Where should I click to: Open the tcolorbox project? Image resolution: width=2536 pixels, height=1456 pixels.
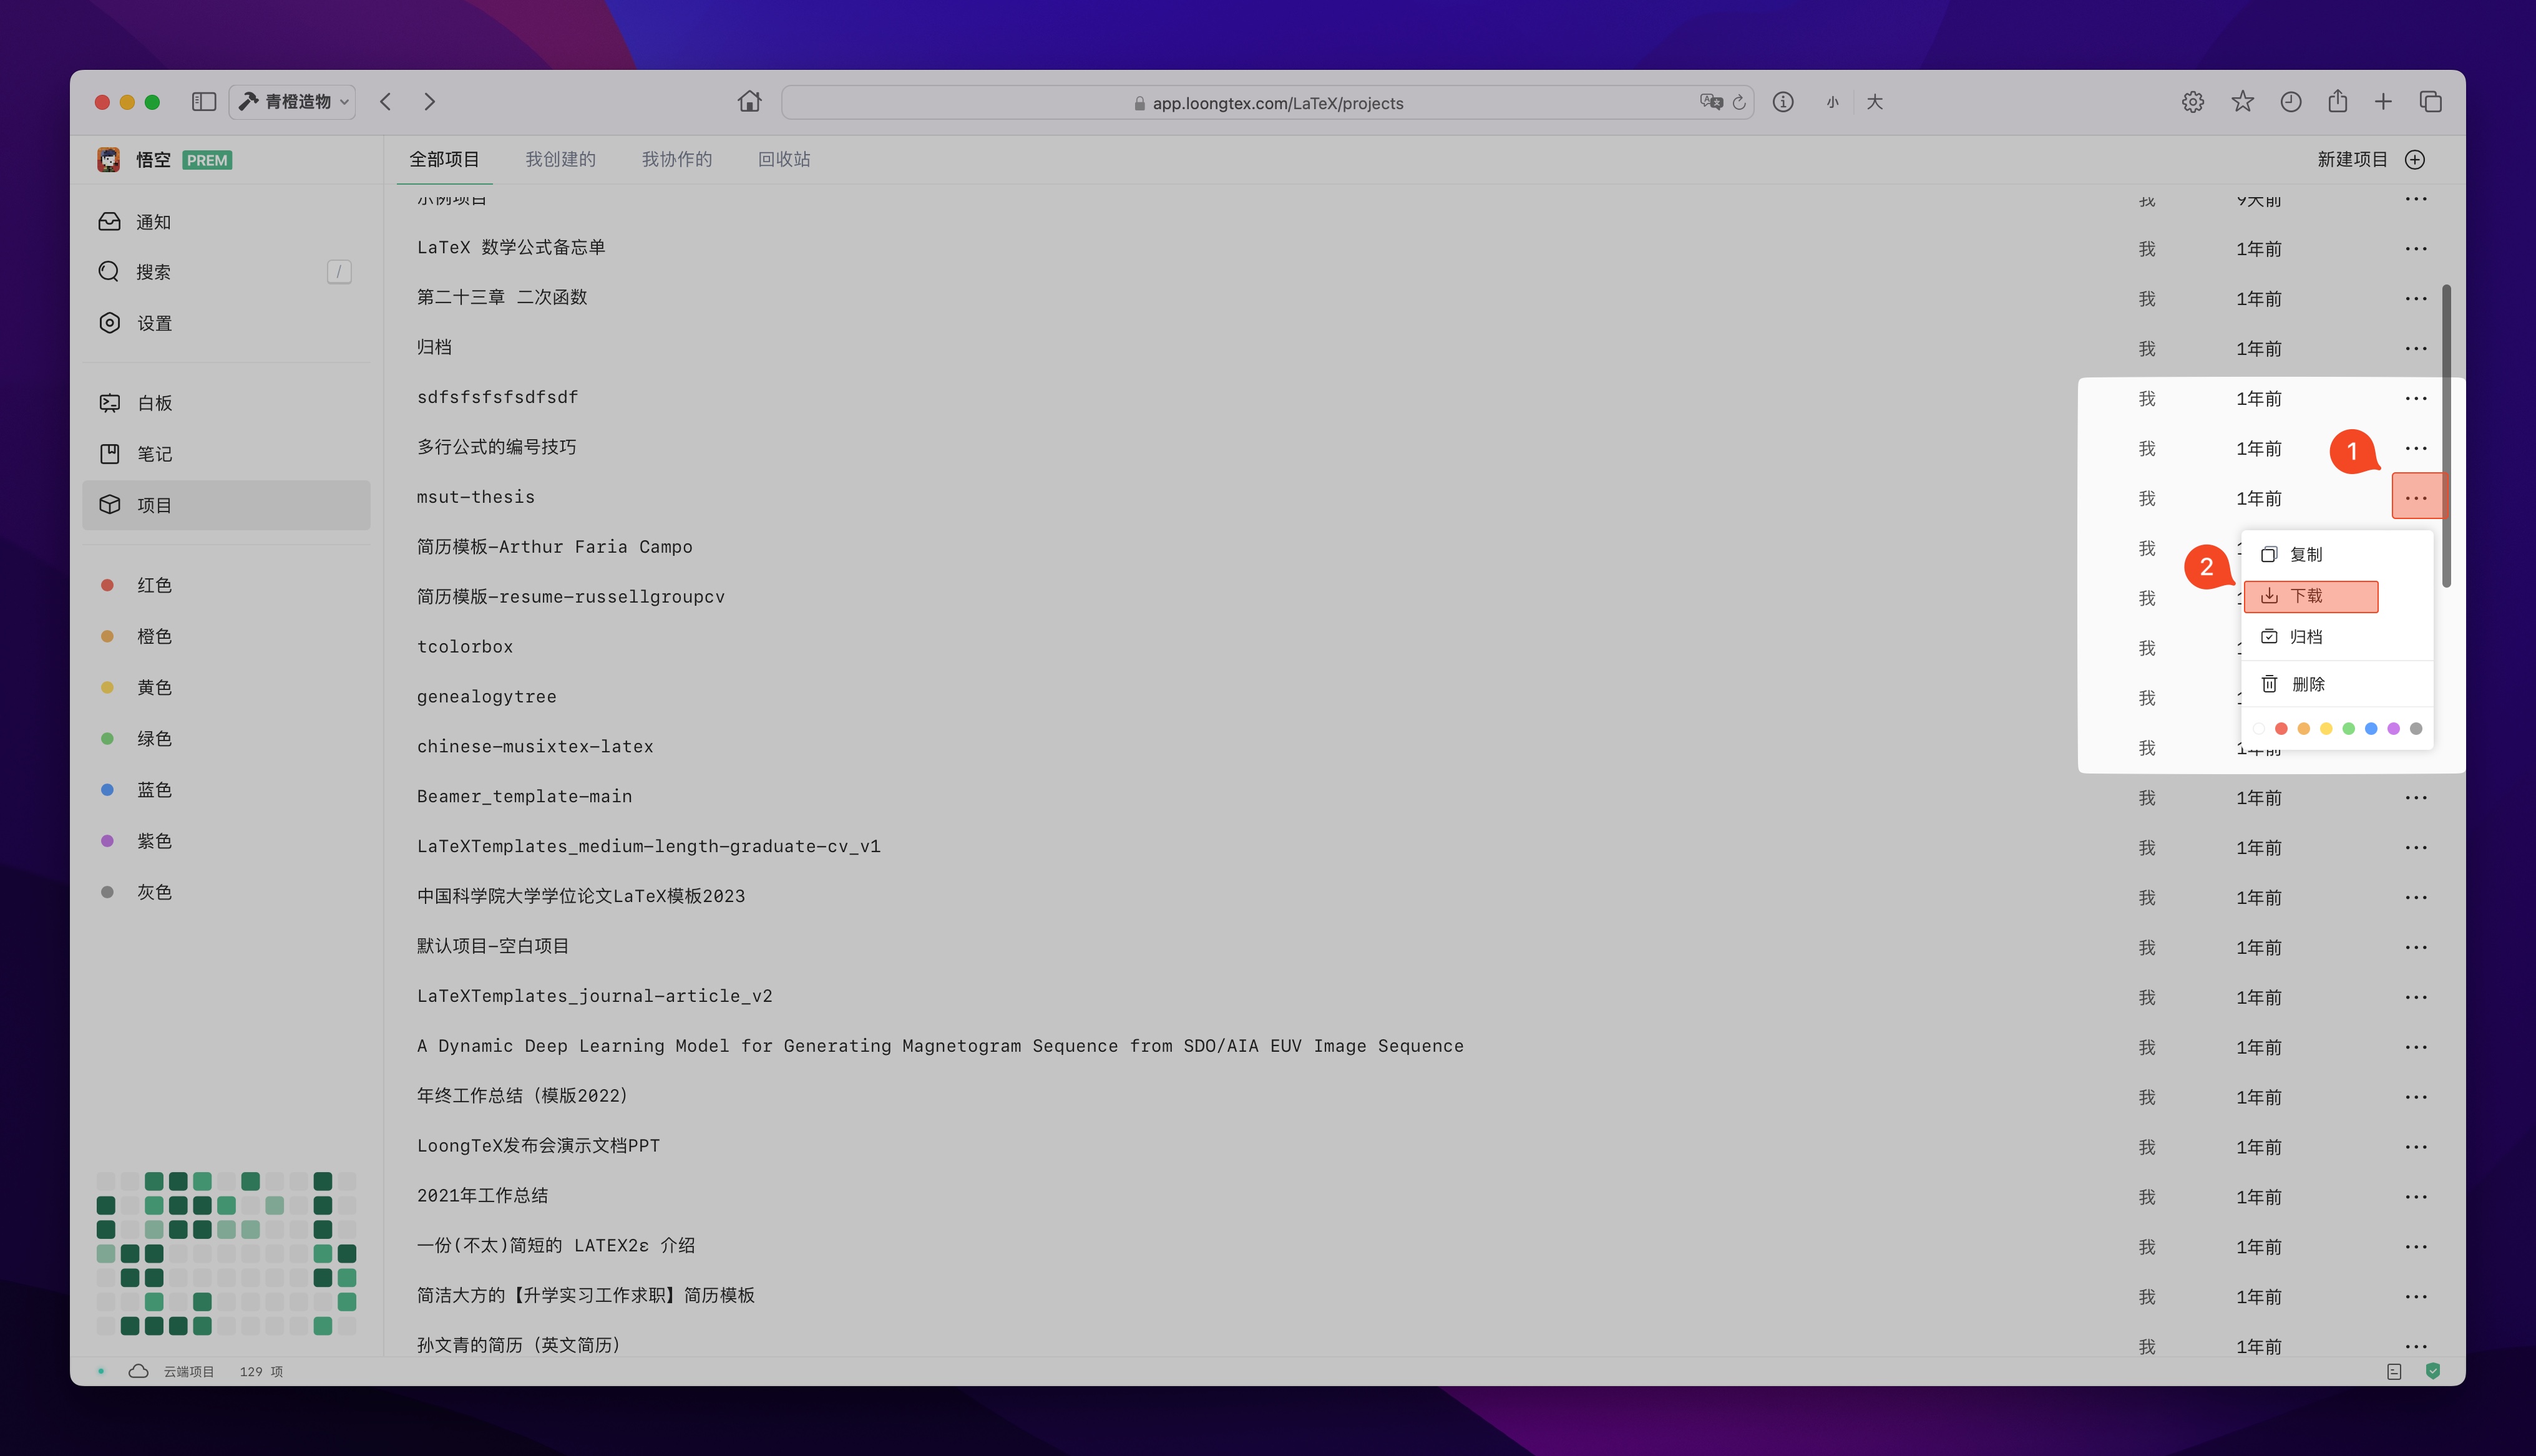(465, 647)
